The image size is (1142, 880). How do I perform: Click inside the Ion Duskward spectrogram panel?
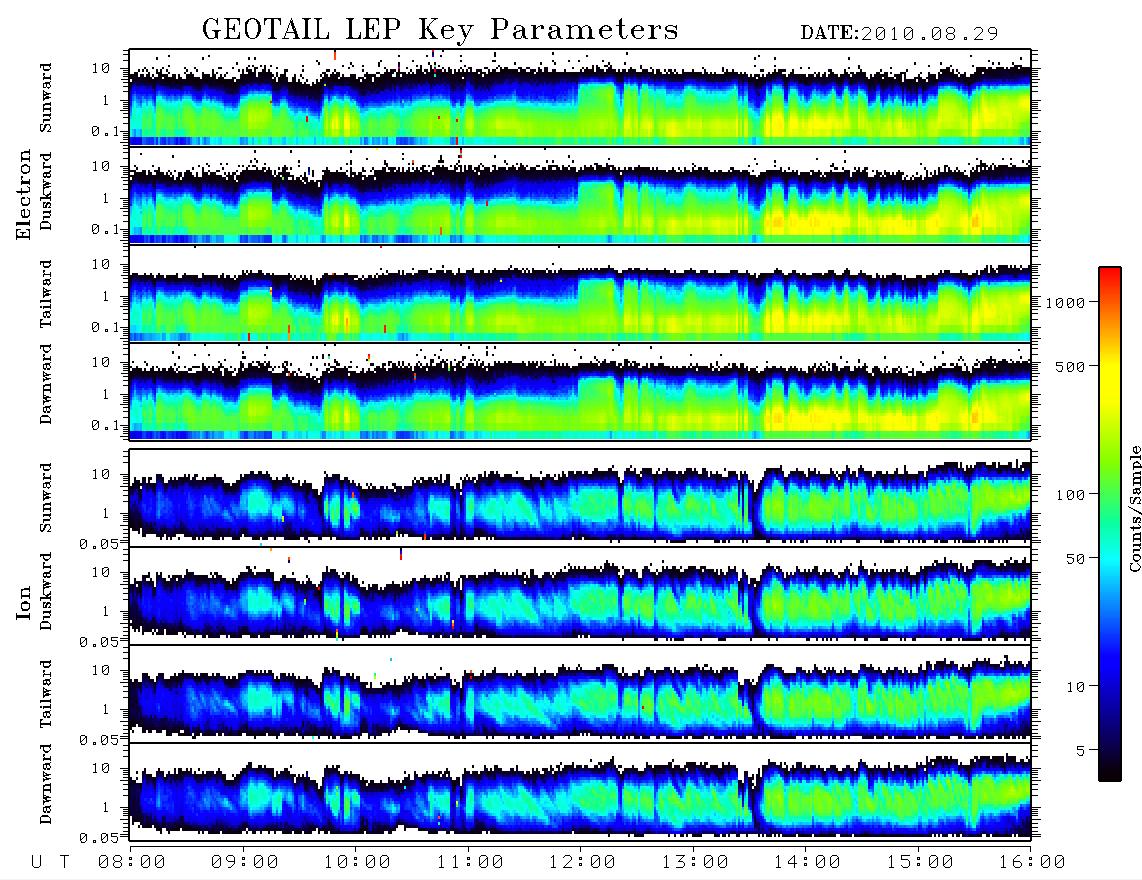click(580, 594)
